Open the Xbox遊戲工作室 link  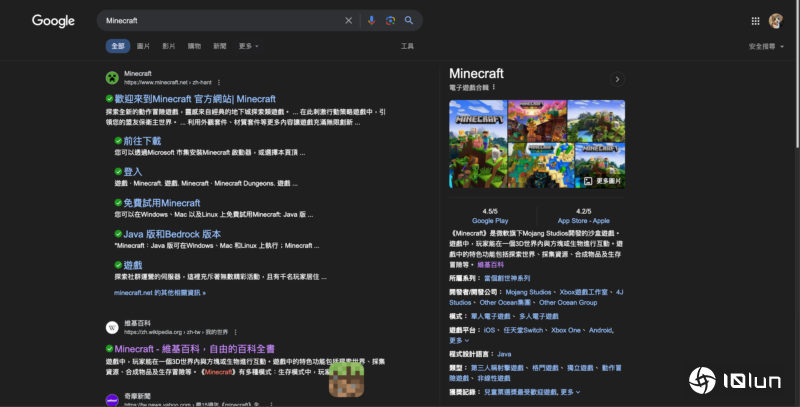point(584,292)
